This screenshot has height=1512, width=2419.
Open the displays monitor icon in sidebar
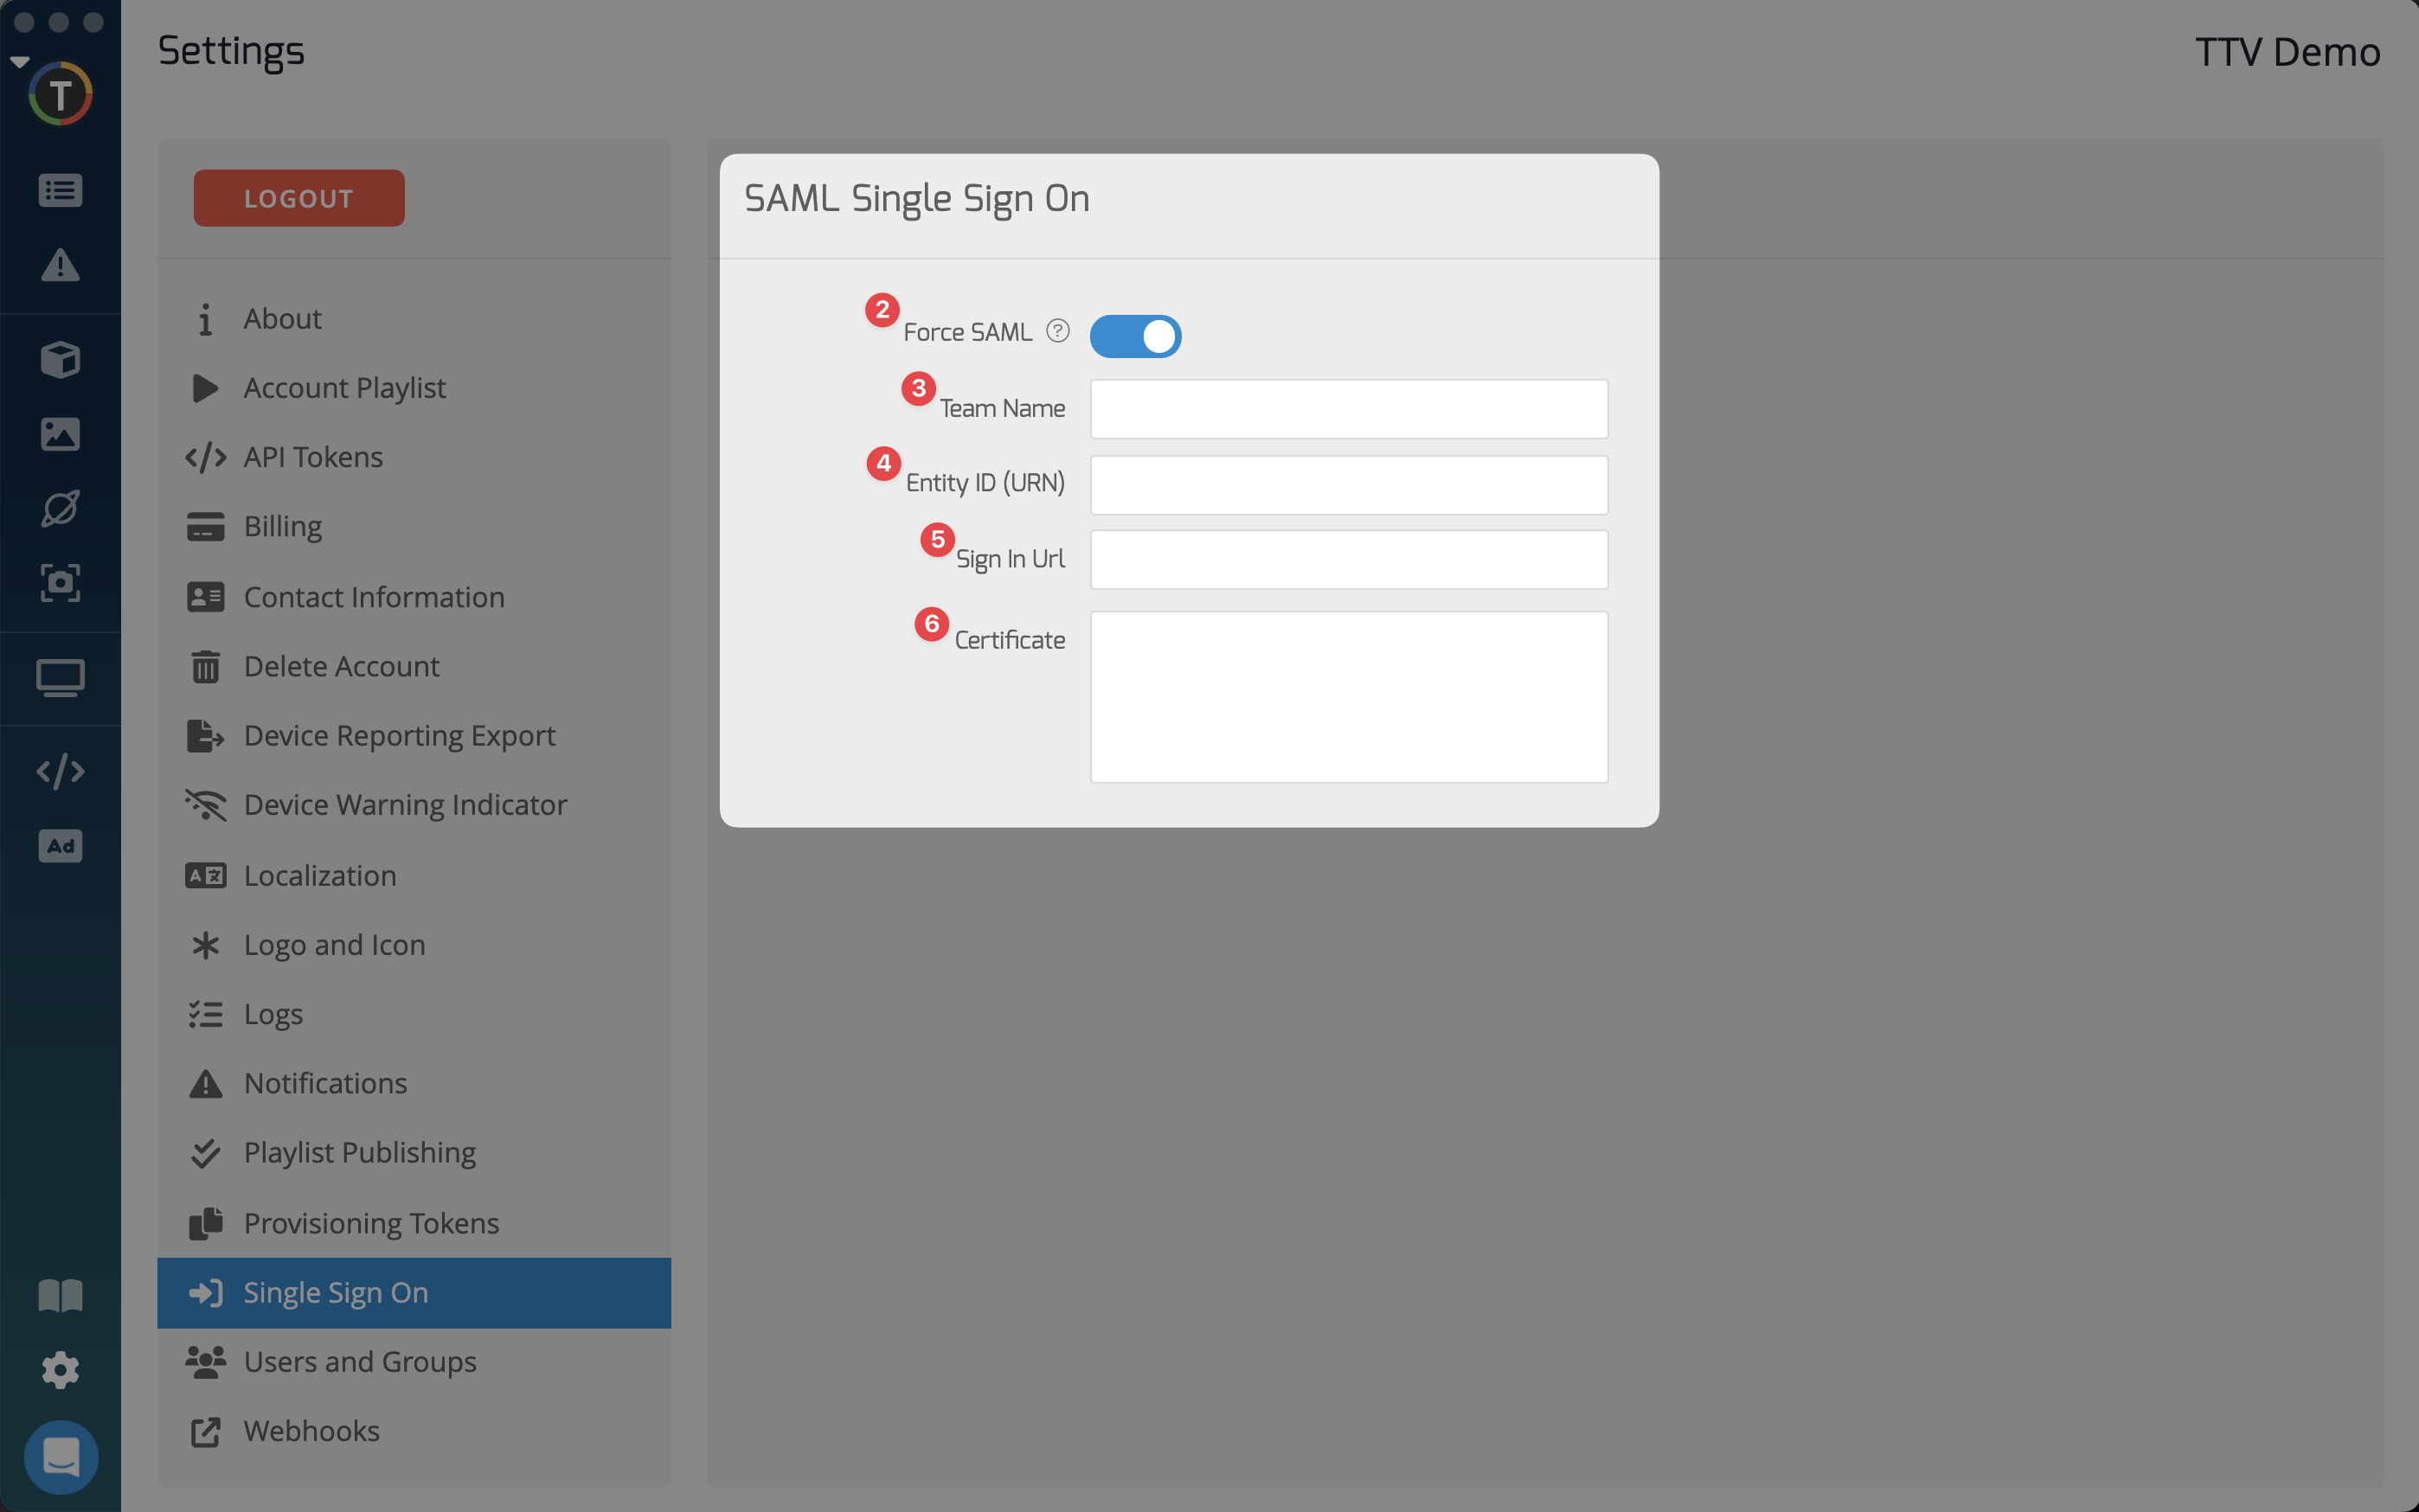(x=60, y=678)
